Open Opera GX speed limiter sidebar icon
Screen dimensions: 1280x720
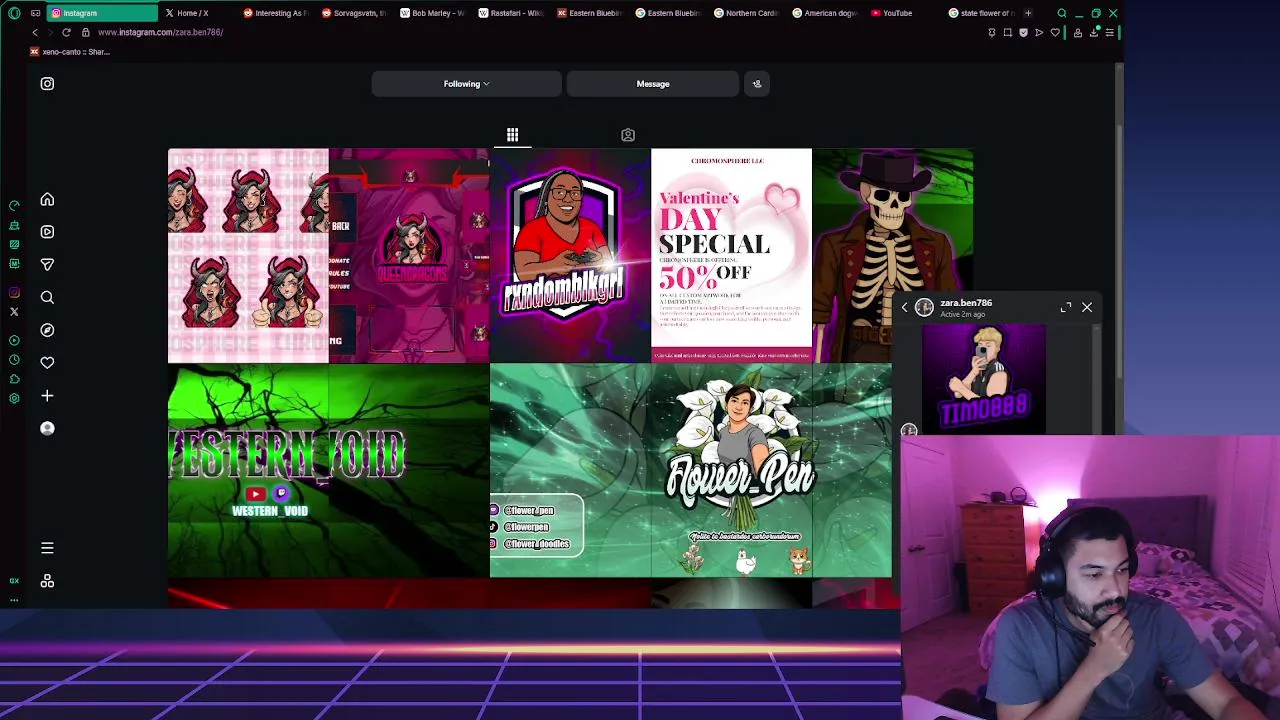coord(14,205)
